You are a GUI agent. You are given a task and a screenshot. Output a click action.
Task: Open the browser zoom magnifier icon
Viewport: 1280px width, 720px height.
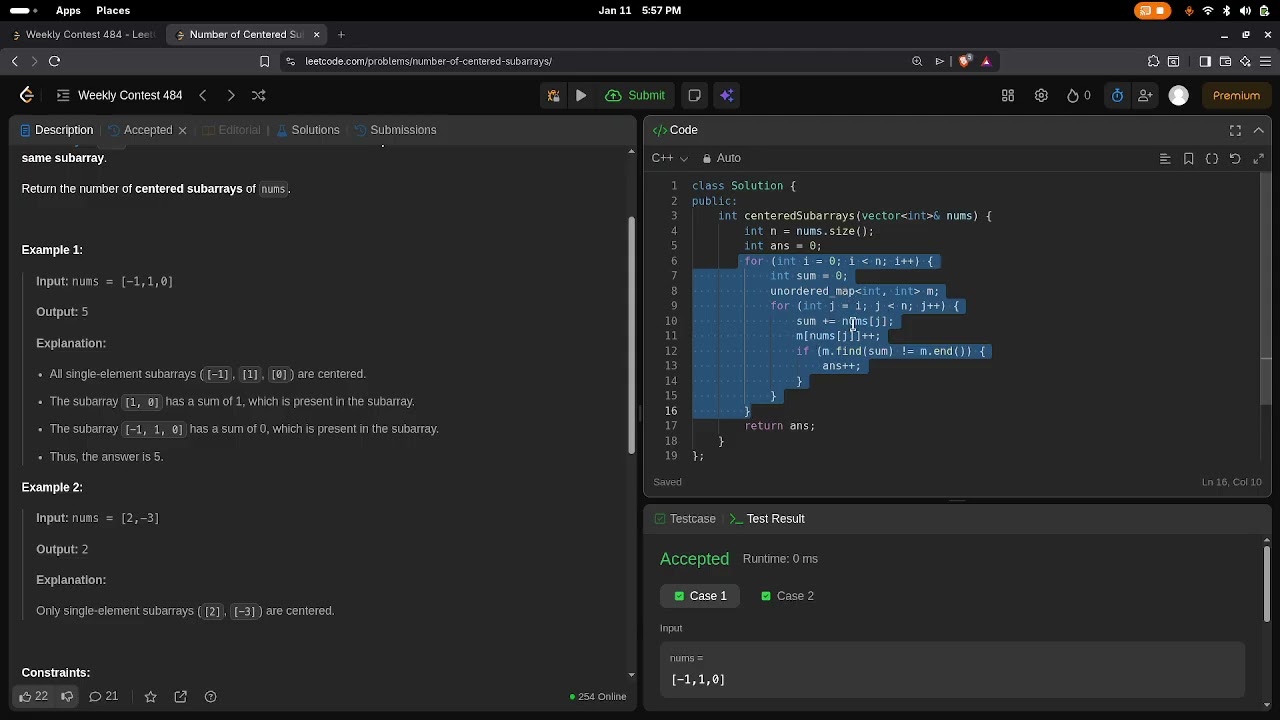click(x=917, y=62)
